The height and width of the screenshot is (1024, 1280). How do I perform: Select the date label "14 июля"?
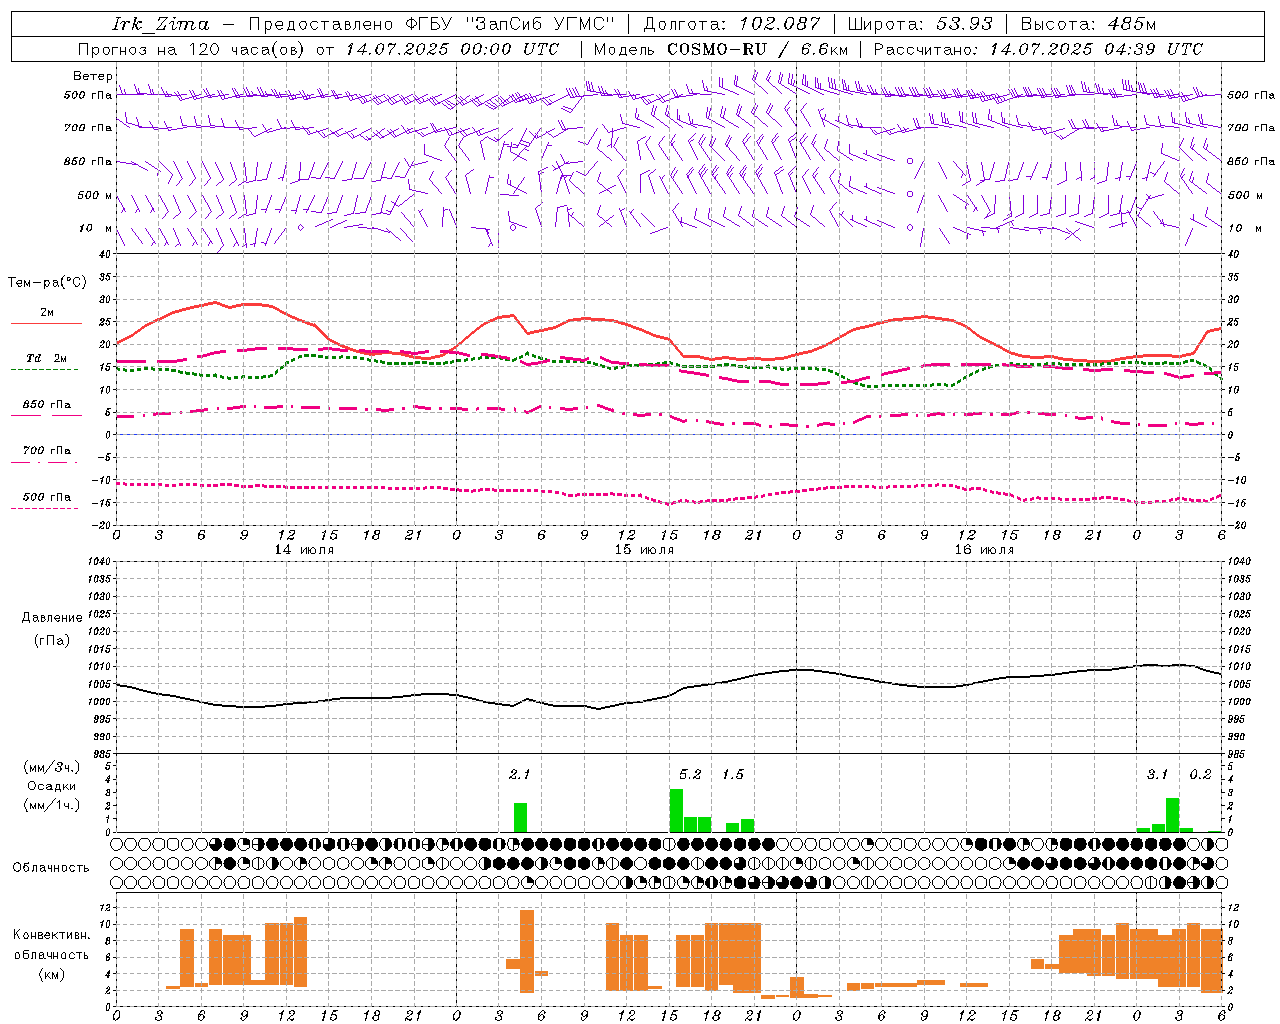(304, 550)
